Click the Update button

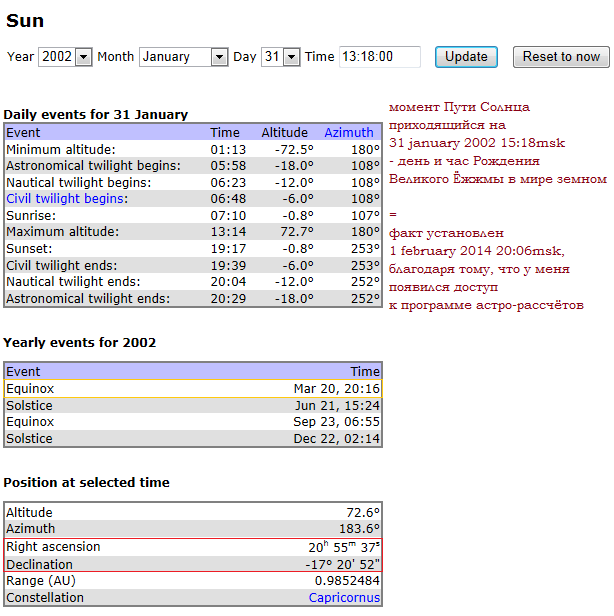[466, 57]
